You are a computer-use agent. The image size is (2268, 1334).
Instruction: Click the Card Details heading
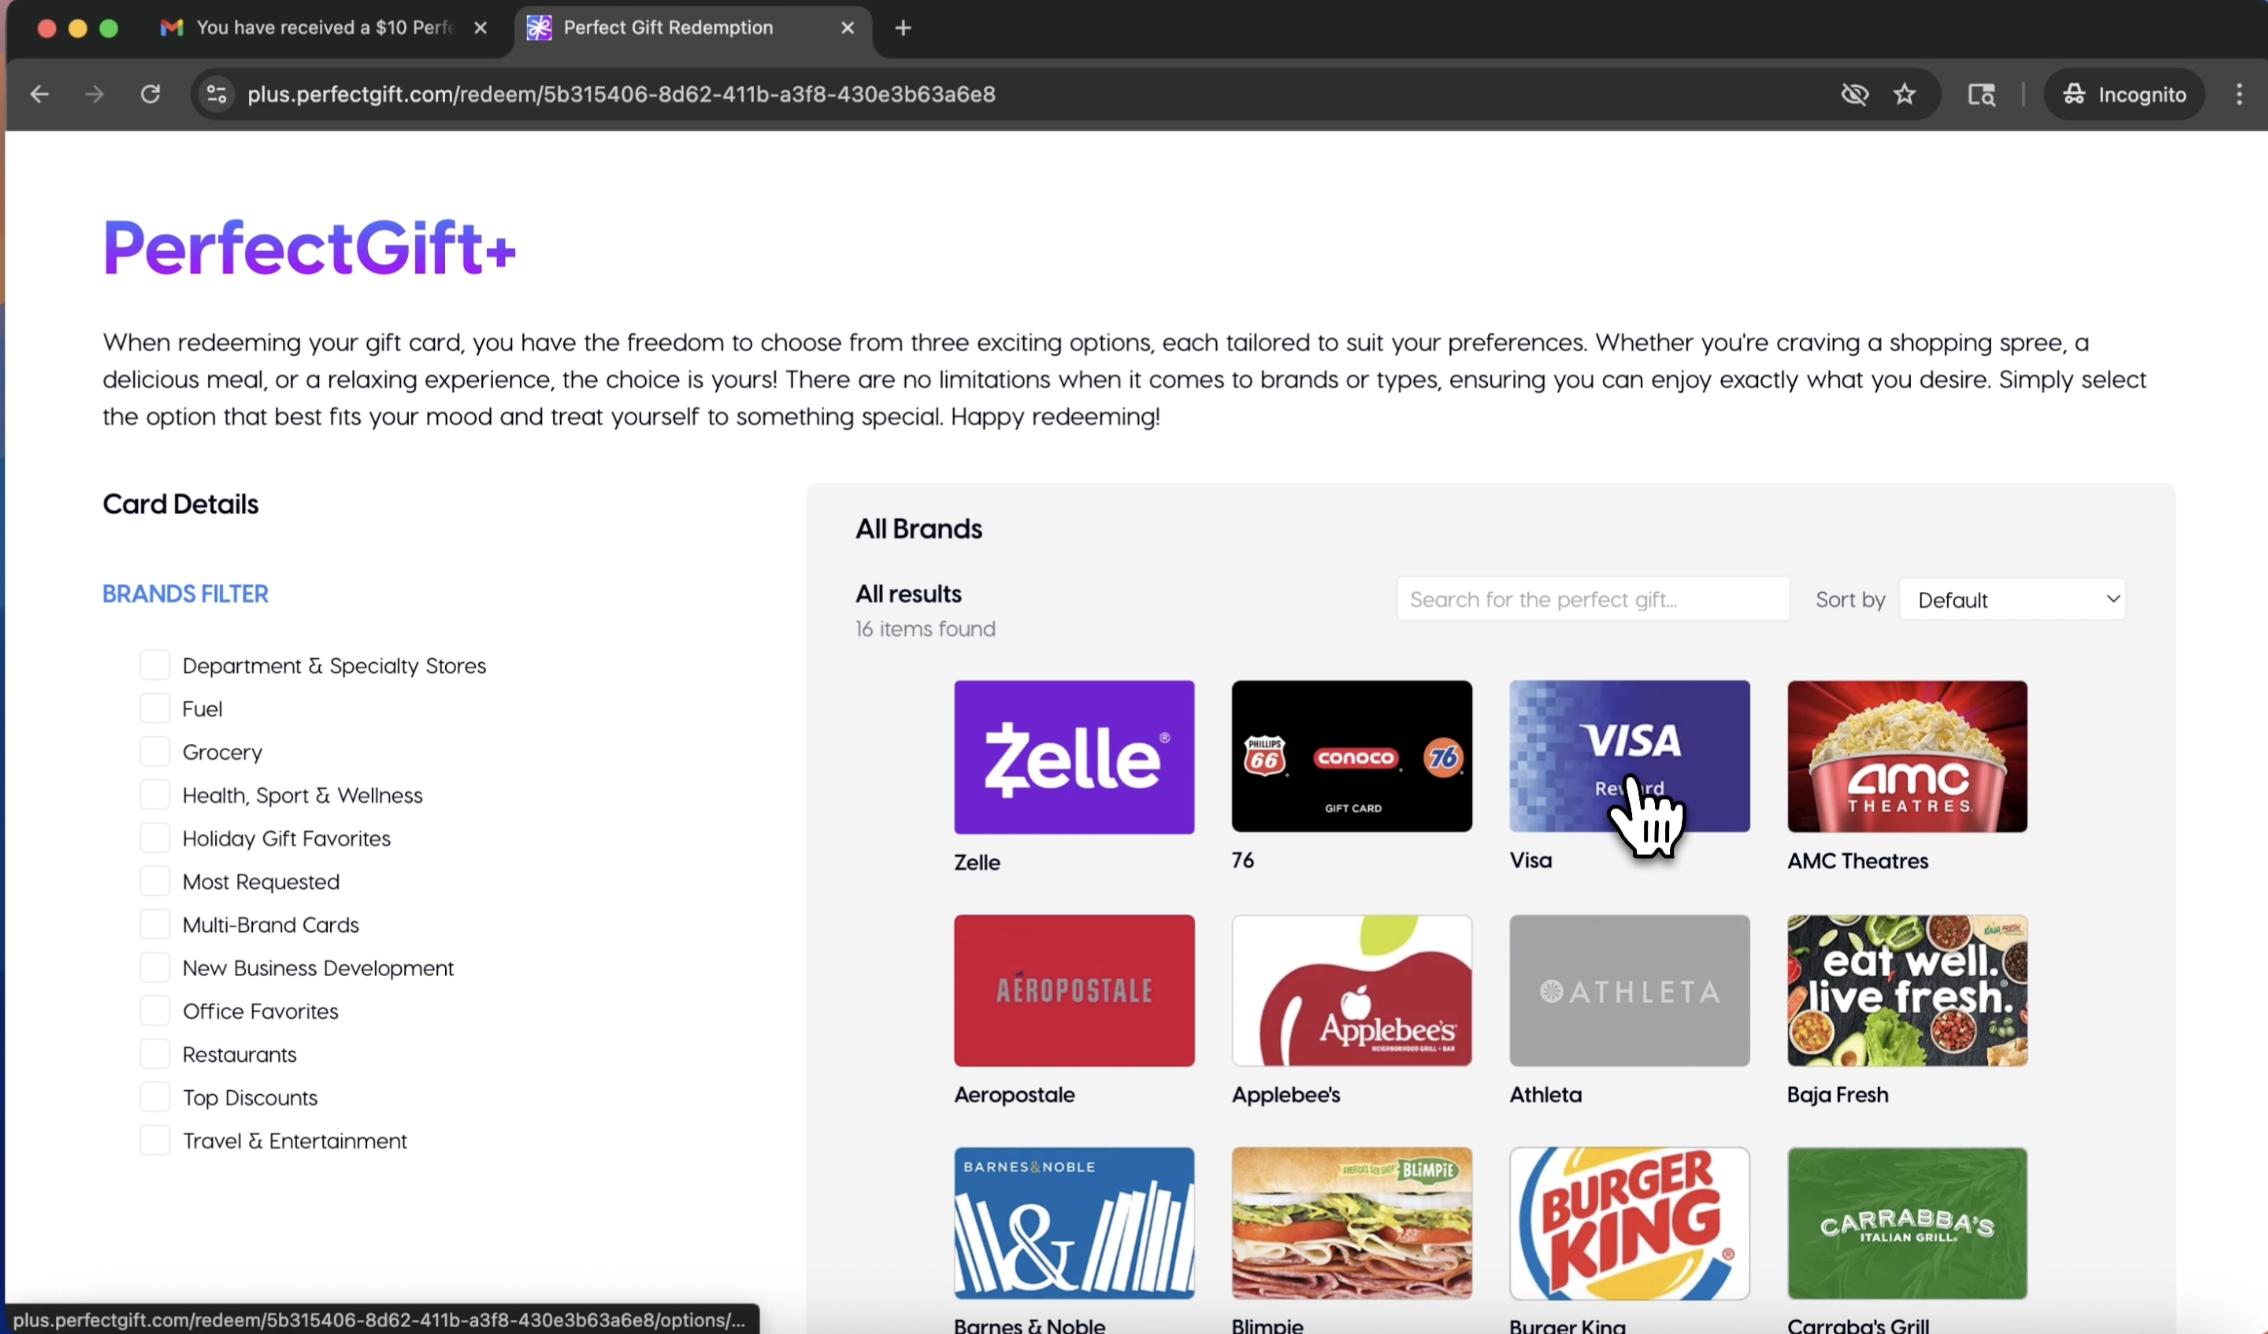[180, 504]
